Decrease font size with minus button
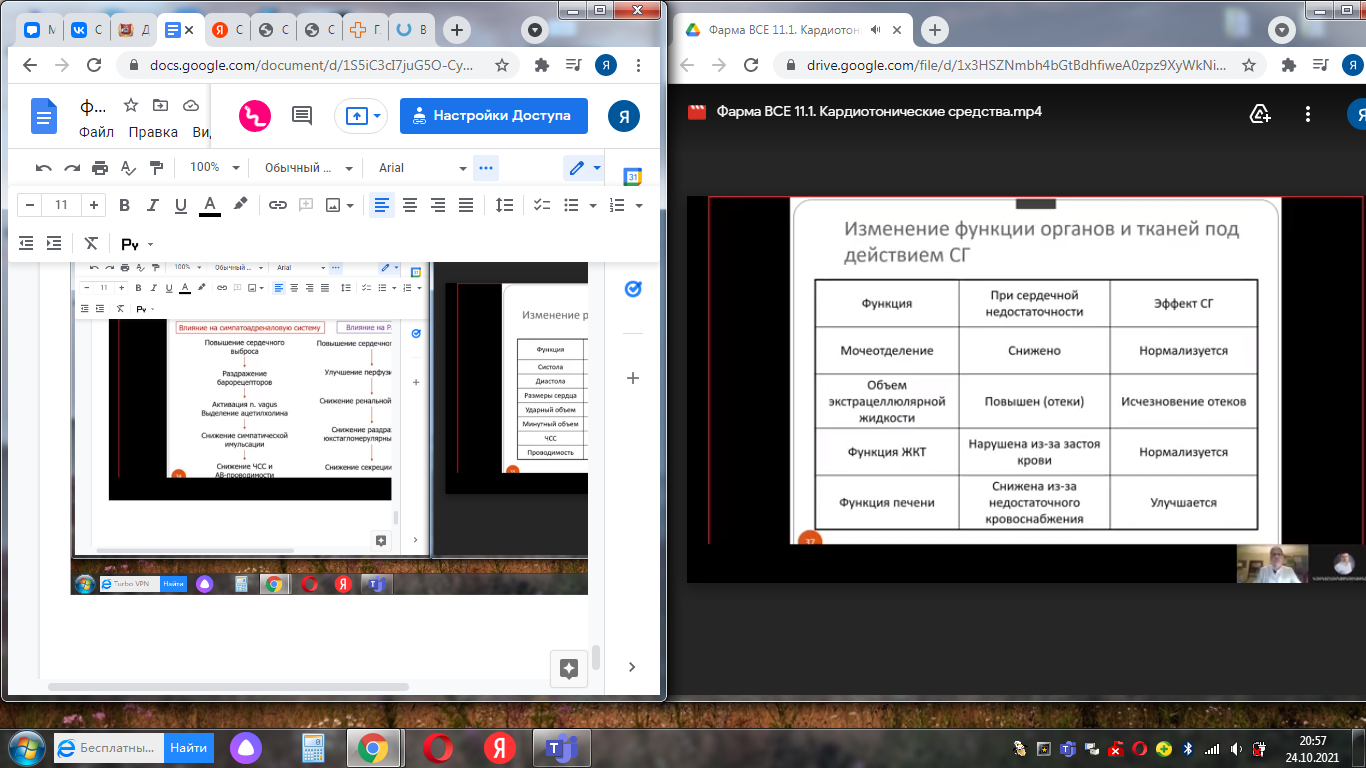The image size is (1366, 768). point(30,205)
